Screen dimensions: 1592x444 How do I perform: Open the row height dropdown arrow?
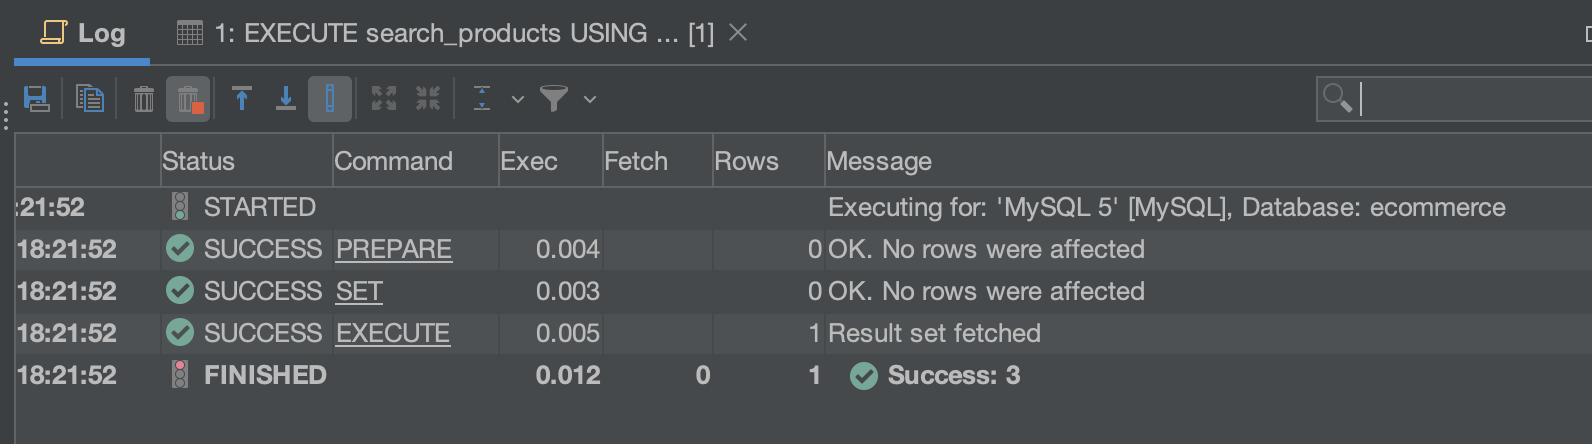click(517, 99)
